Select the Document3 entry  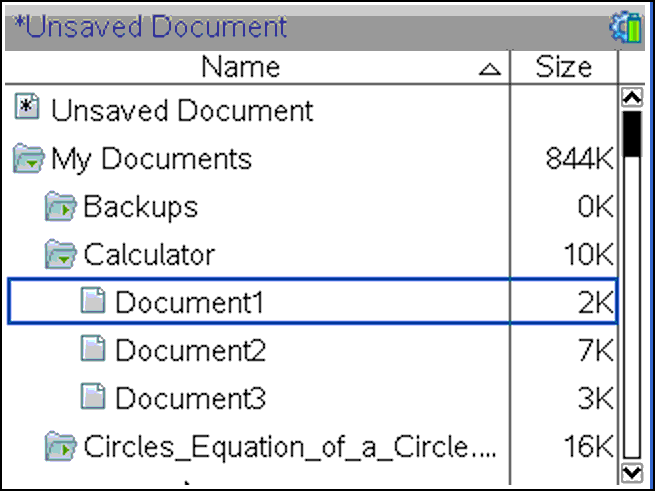312,397
